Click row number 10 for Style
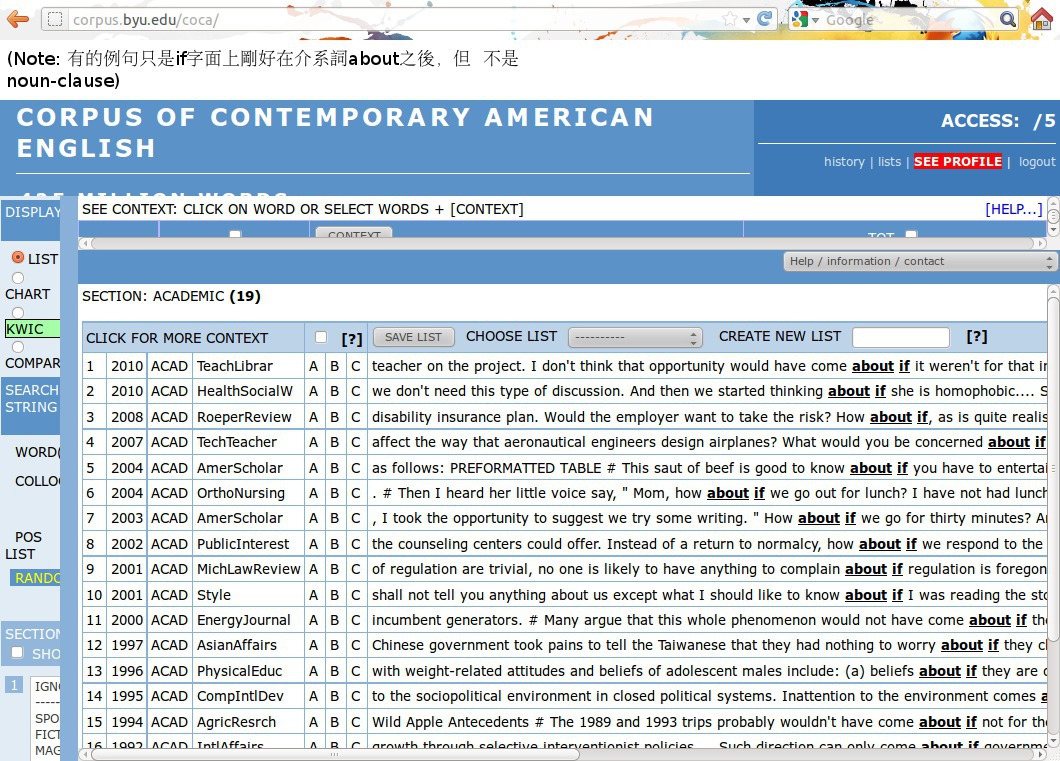Viewport: 1060px width, 761px height. click(94, 595)
